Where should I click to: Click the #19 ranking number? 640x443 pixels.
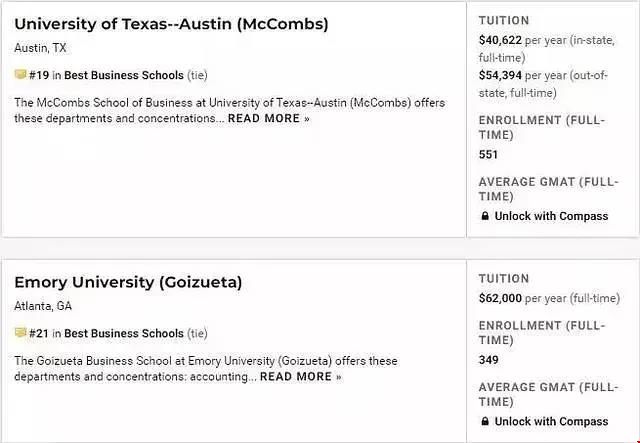click(x=39, y=76)
